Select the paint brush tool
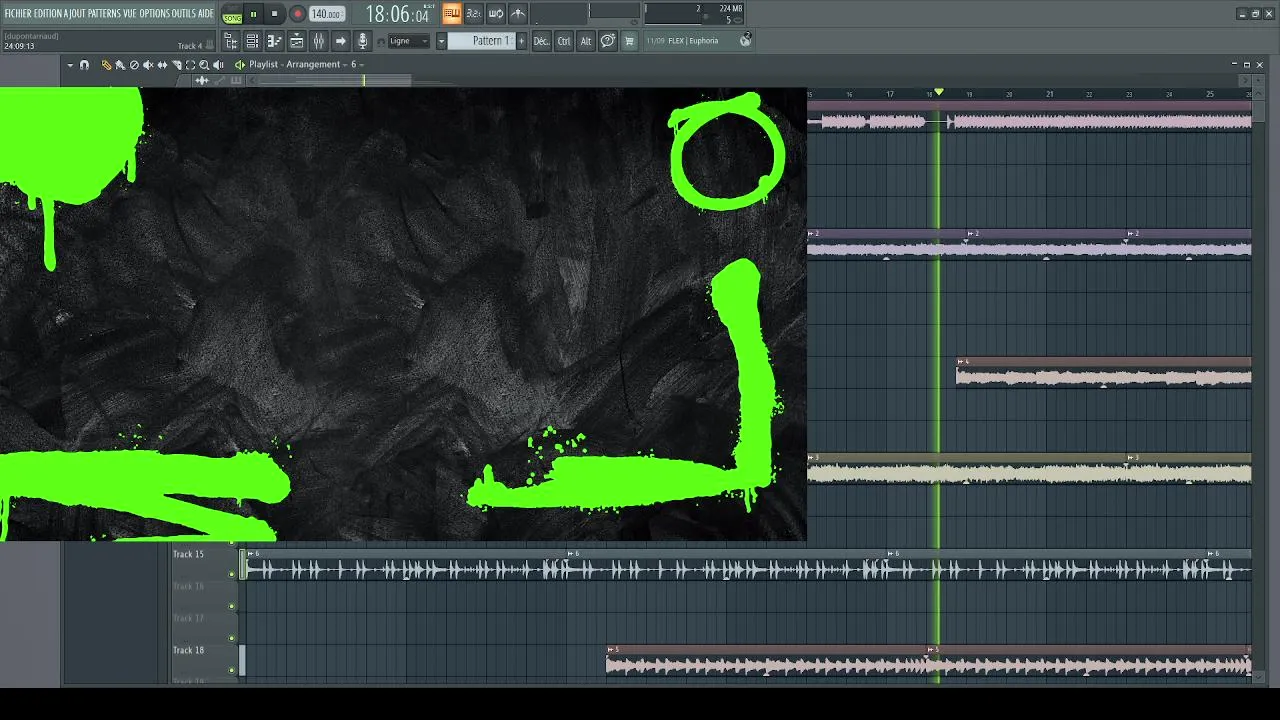 tap(120, 65)
